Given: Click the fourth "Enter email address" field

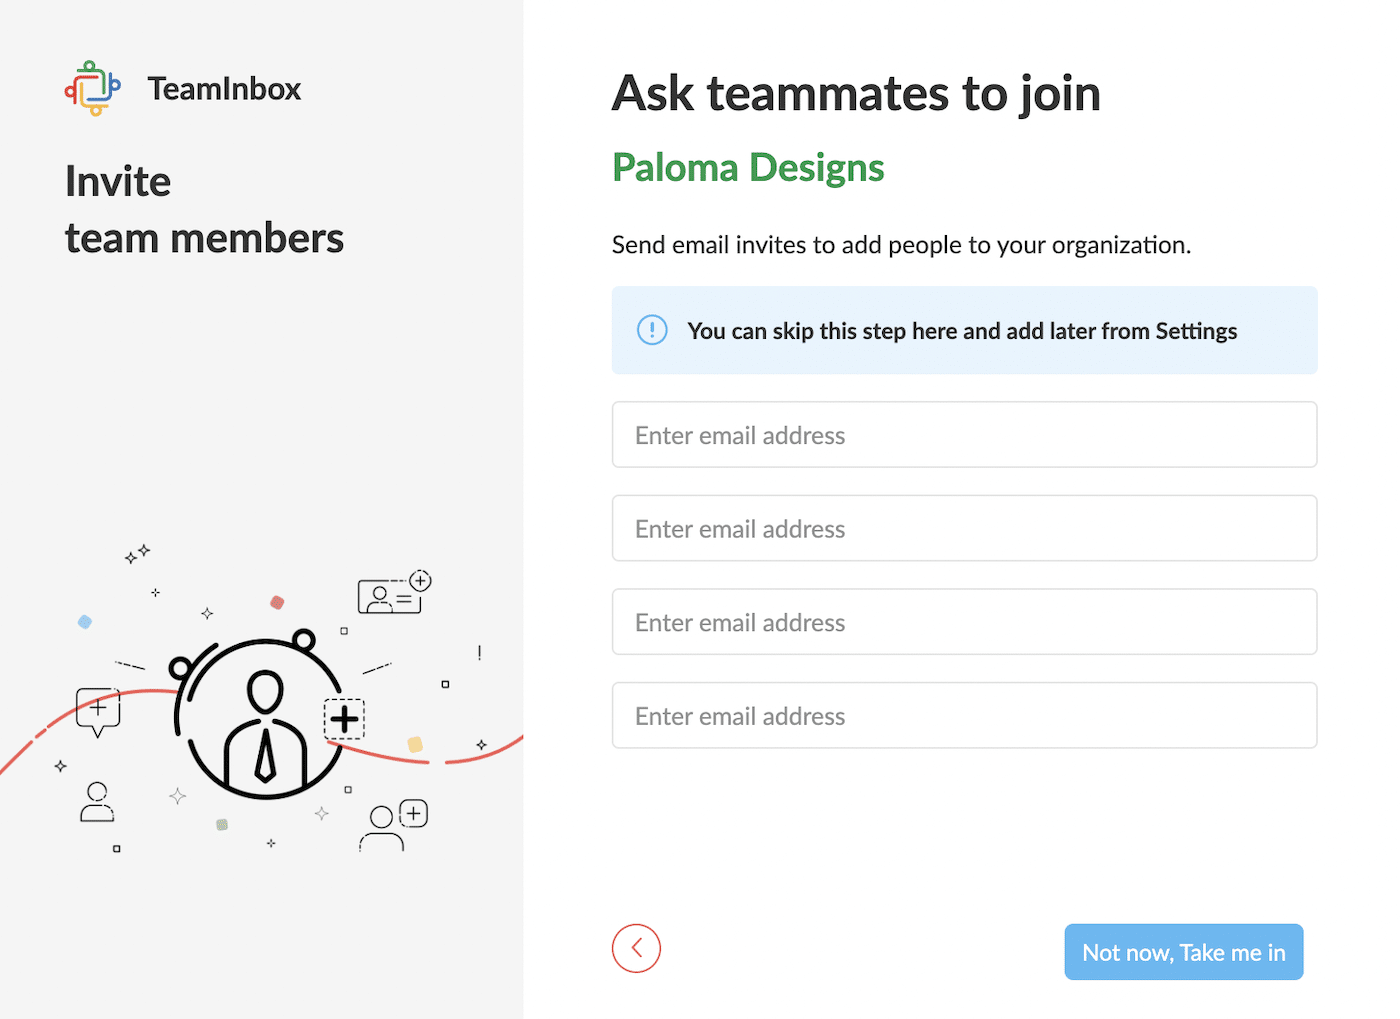Looking at the screenshot, I should point(963,715).
